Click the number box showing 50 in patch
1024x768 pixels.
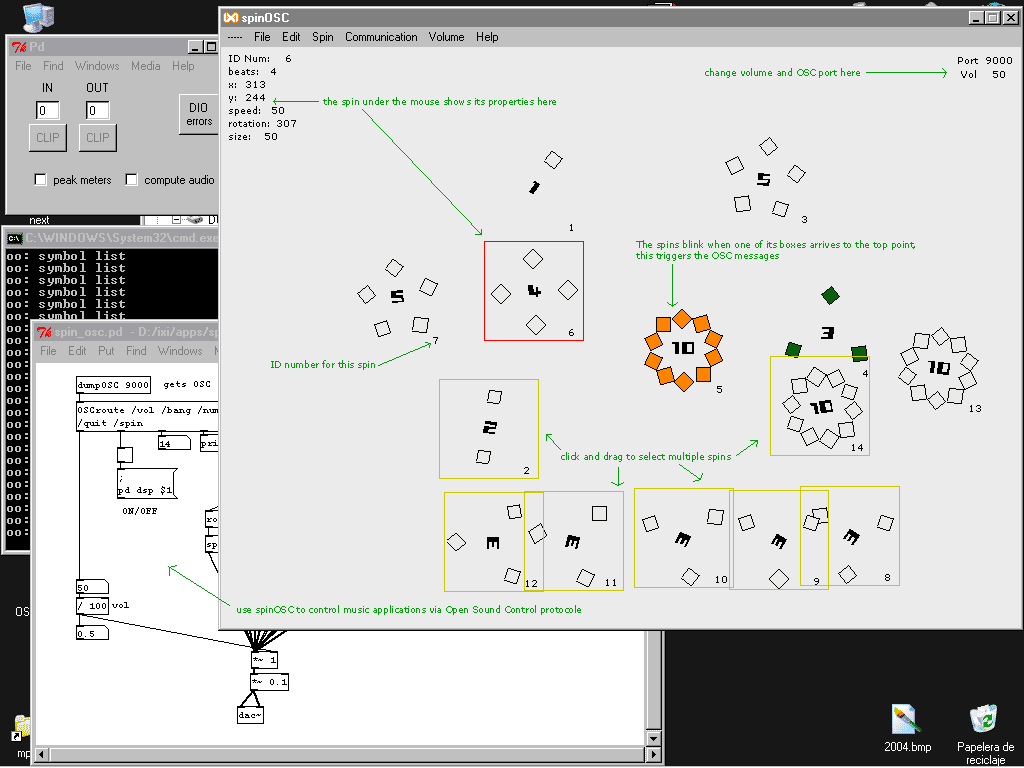pos(92,587)
